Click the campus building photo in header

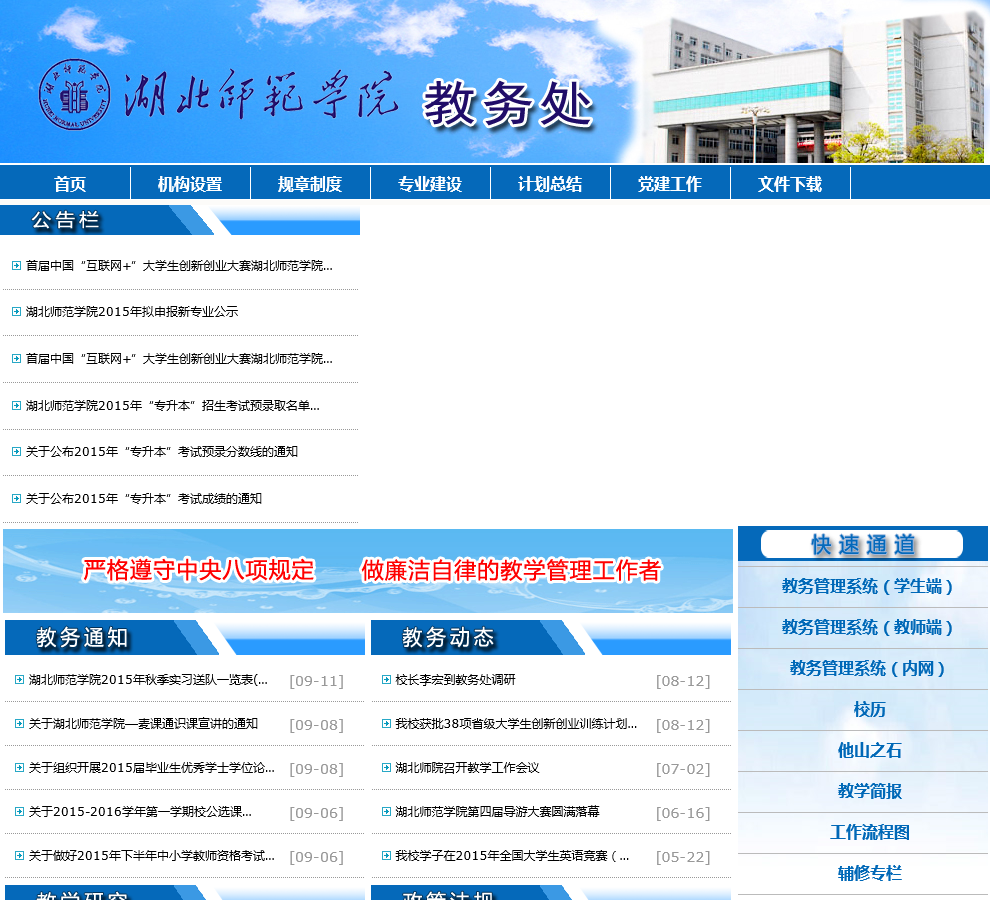tap(814, 88)
